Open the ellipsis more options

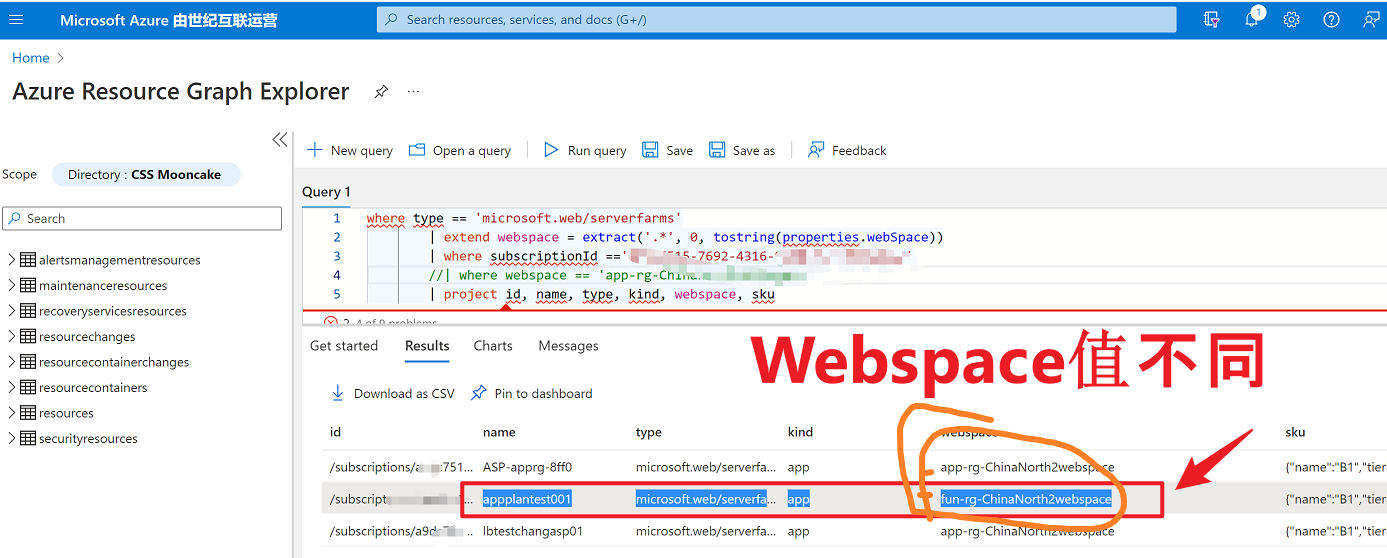(x=413, y=92)
